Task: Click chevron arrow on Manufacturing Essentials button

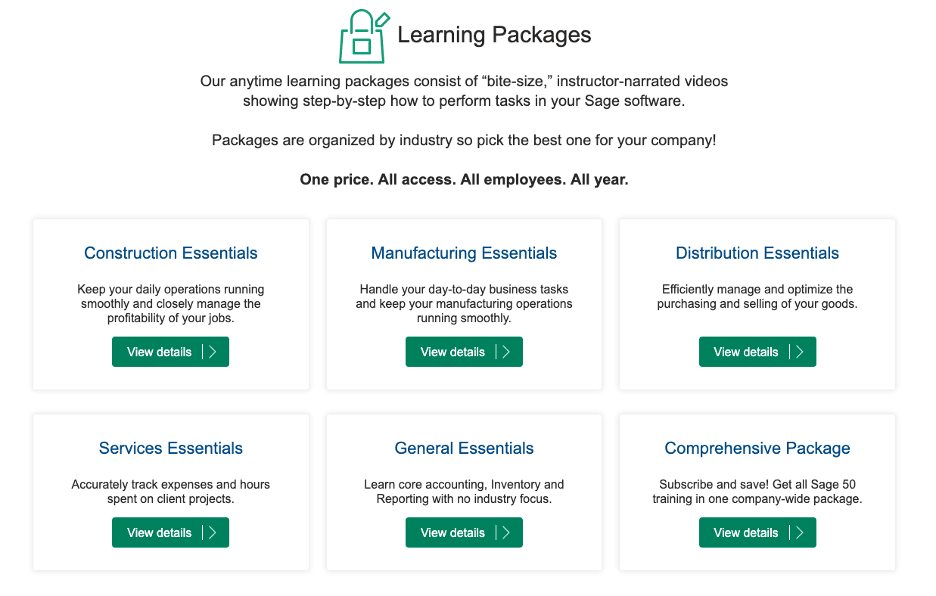Action: tap(506, 352)
